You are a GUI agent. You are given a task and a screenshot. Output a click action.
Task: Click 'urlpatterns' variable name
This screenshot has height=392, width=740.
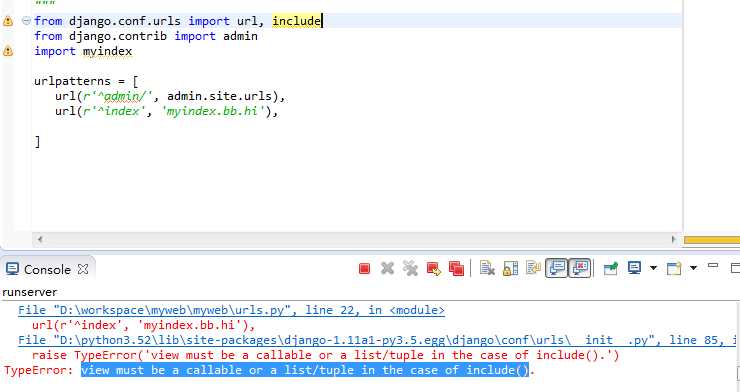(x=72, y=81)
